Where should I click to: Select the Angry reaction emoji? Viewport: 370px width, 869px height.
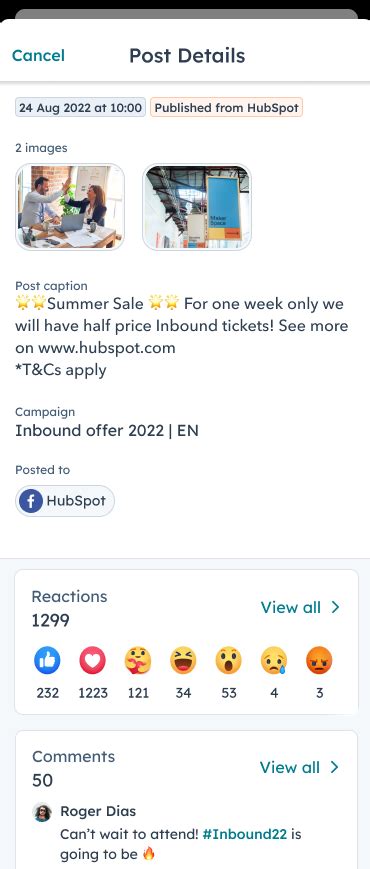(x=320, y=661)
